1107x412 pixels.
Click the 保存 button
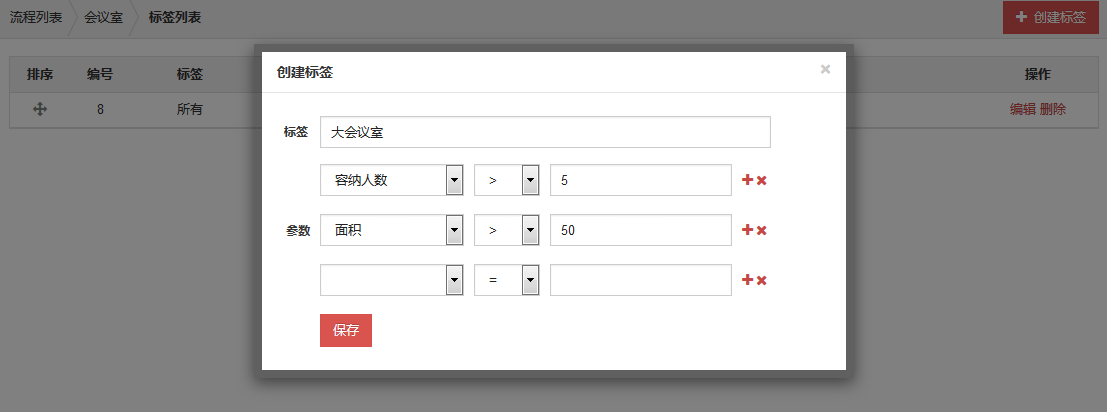pos(346,331)
